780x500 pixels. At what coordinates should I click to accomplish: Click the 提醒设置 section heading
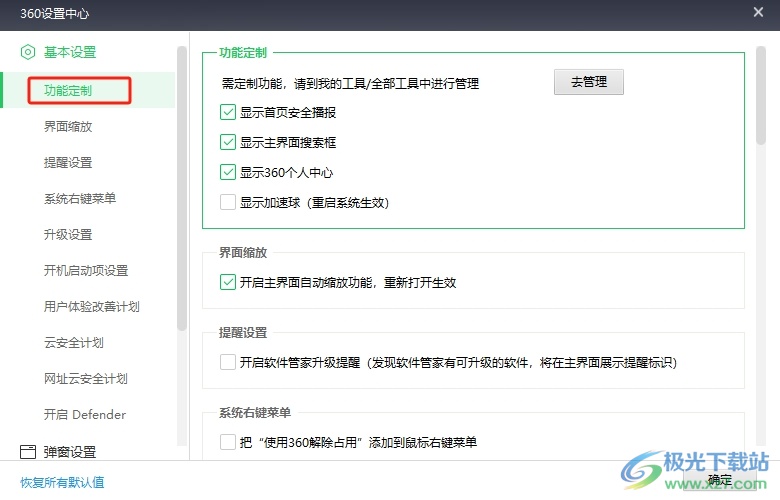coord(243,332)
